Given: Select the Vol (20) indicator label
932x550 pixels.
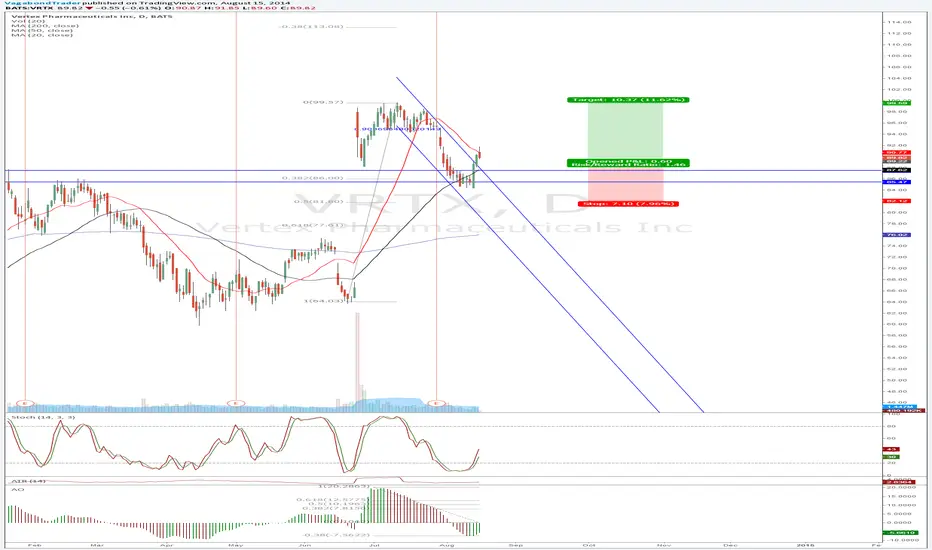Looking at the screenshot, I should point(28,21).
